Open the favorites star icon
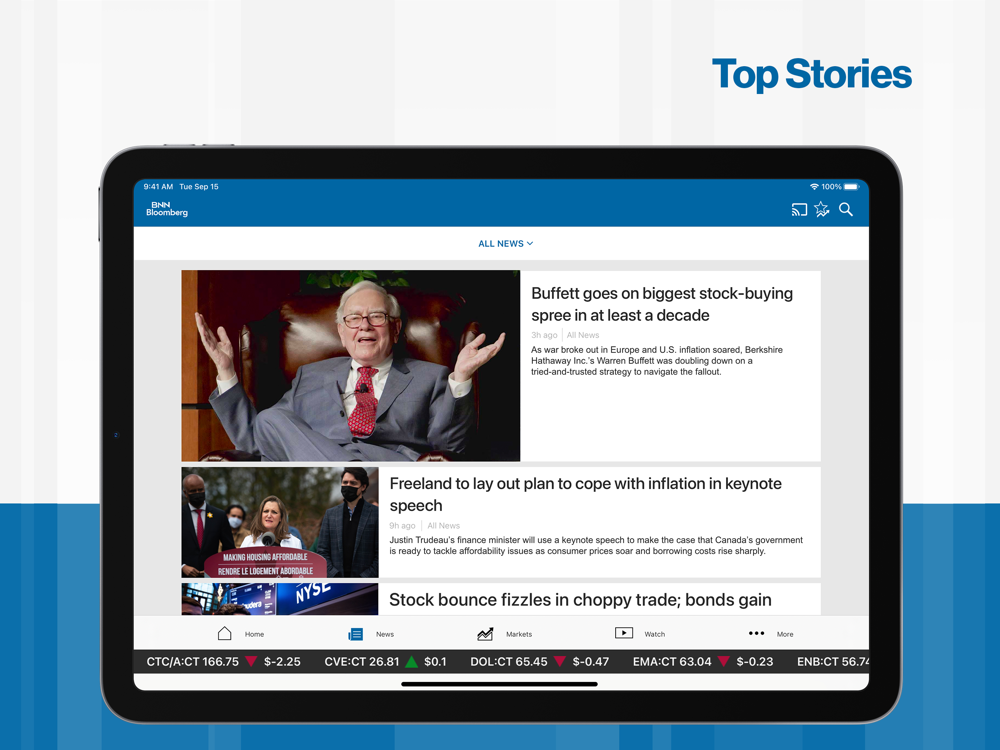 822,209
